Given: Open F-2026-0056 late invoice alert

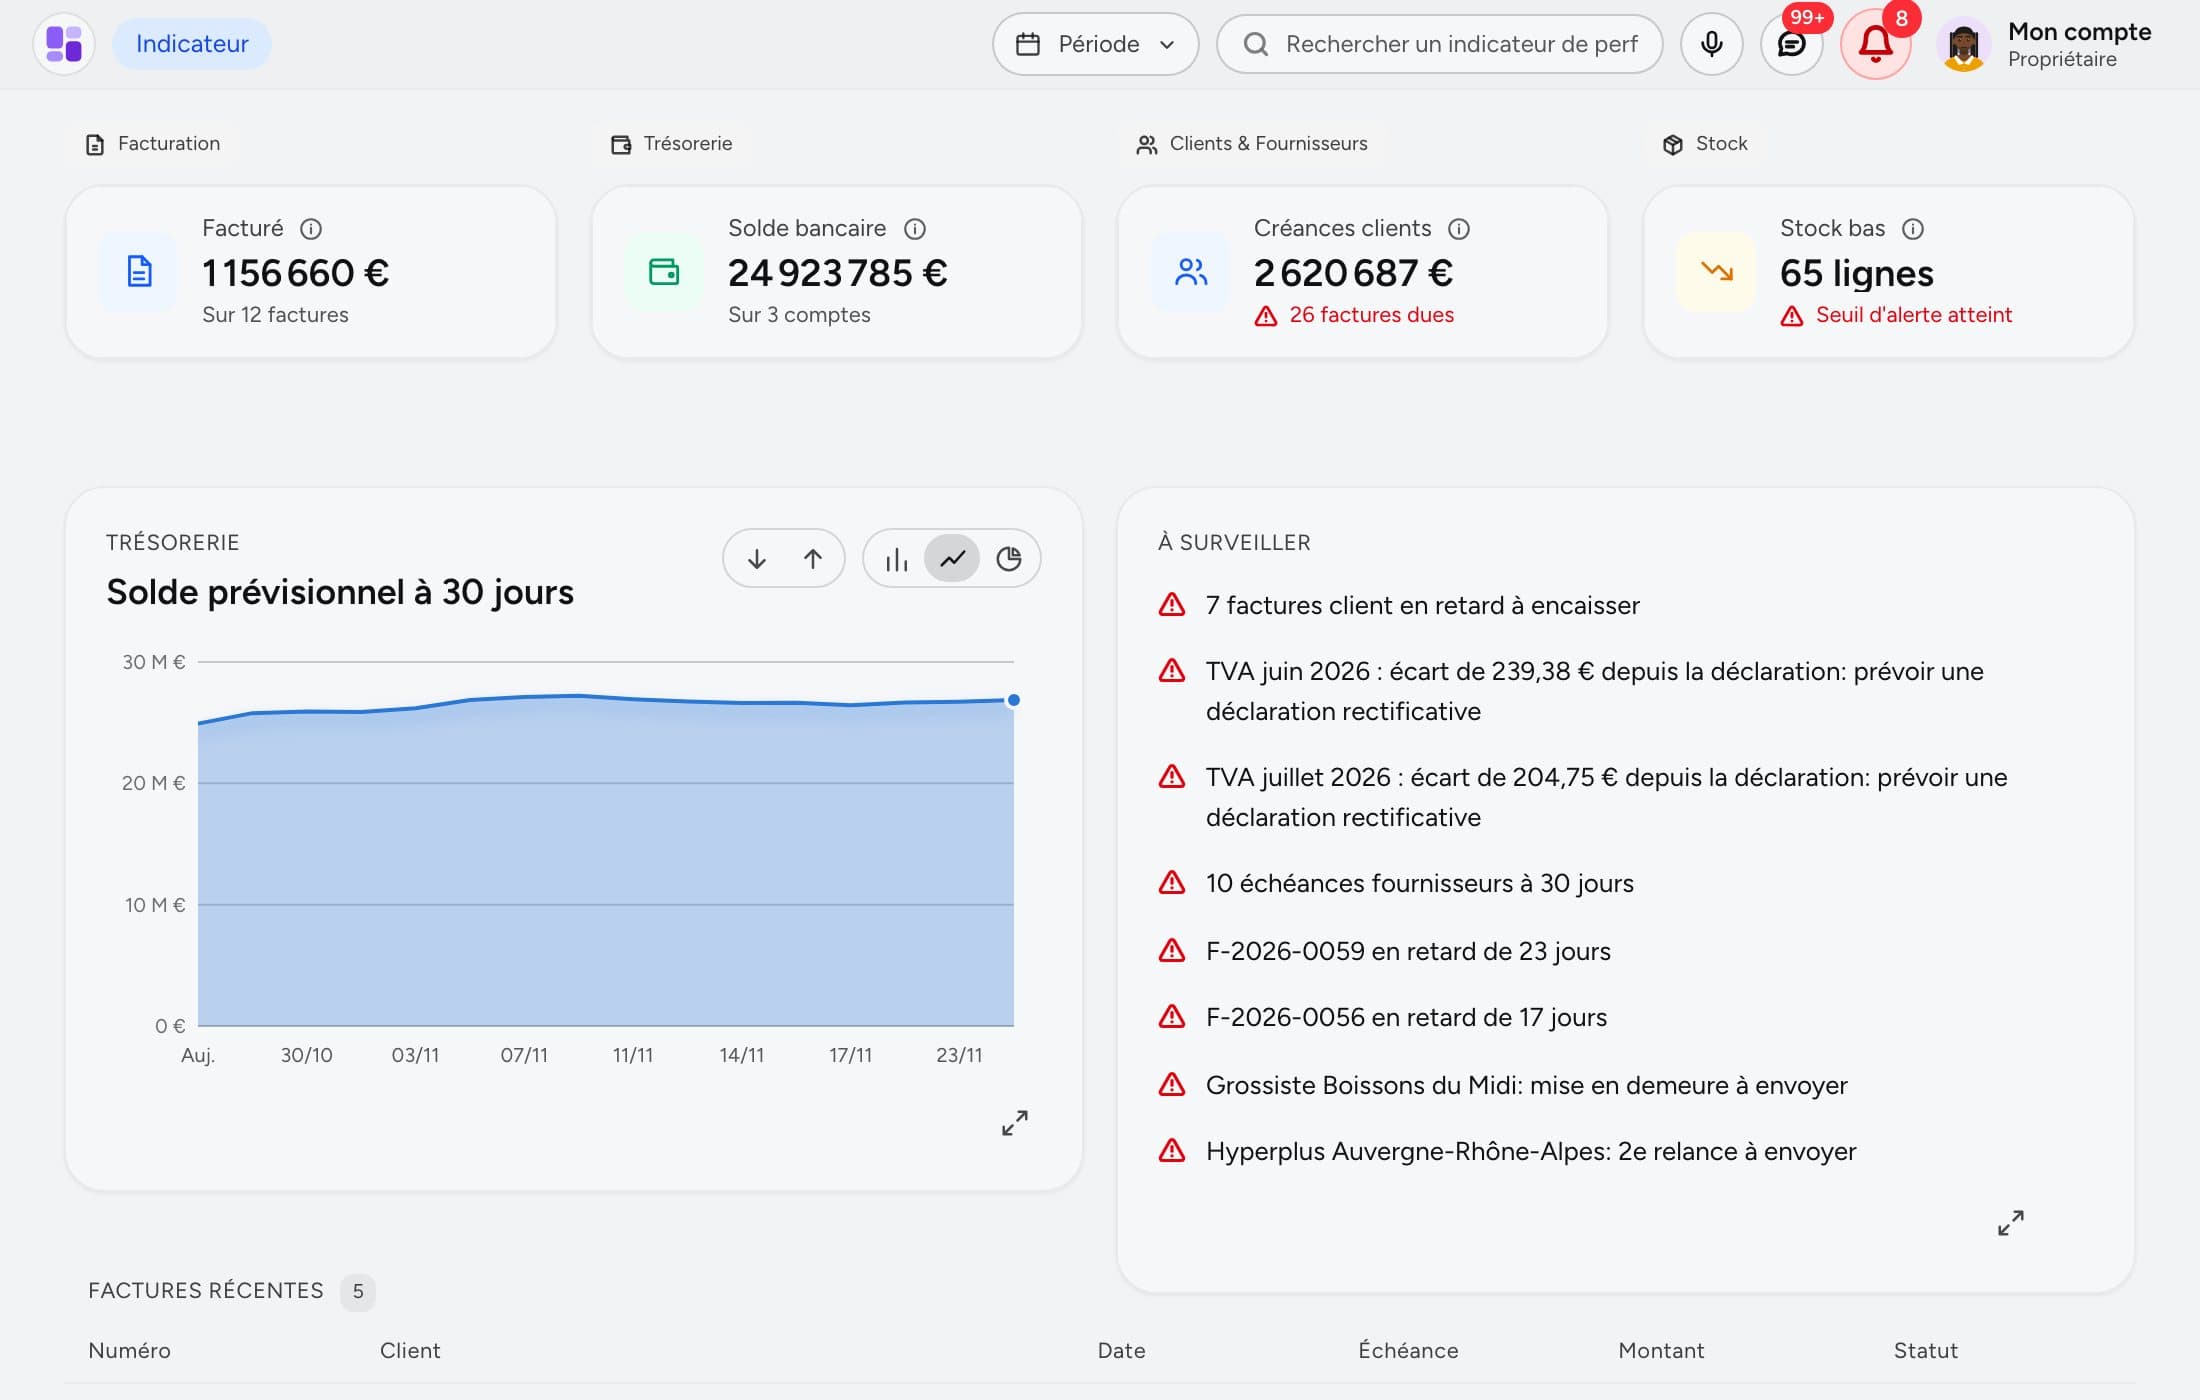Looking at the screenshot, I should [1382, 1017].
